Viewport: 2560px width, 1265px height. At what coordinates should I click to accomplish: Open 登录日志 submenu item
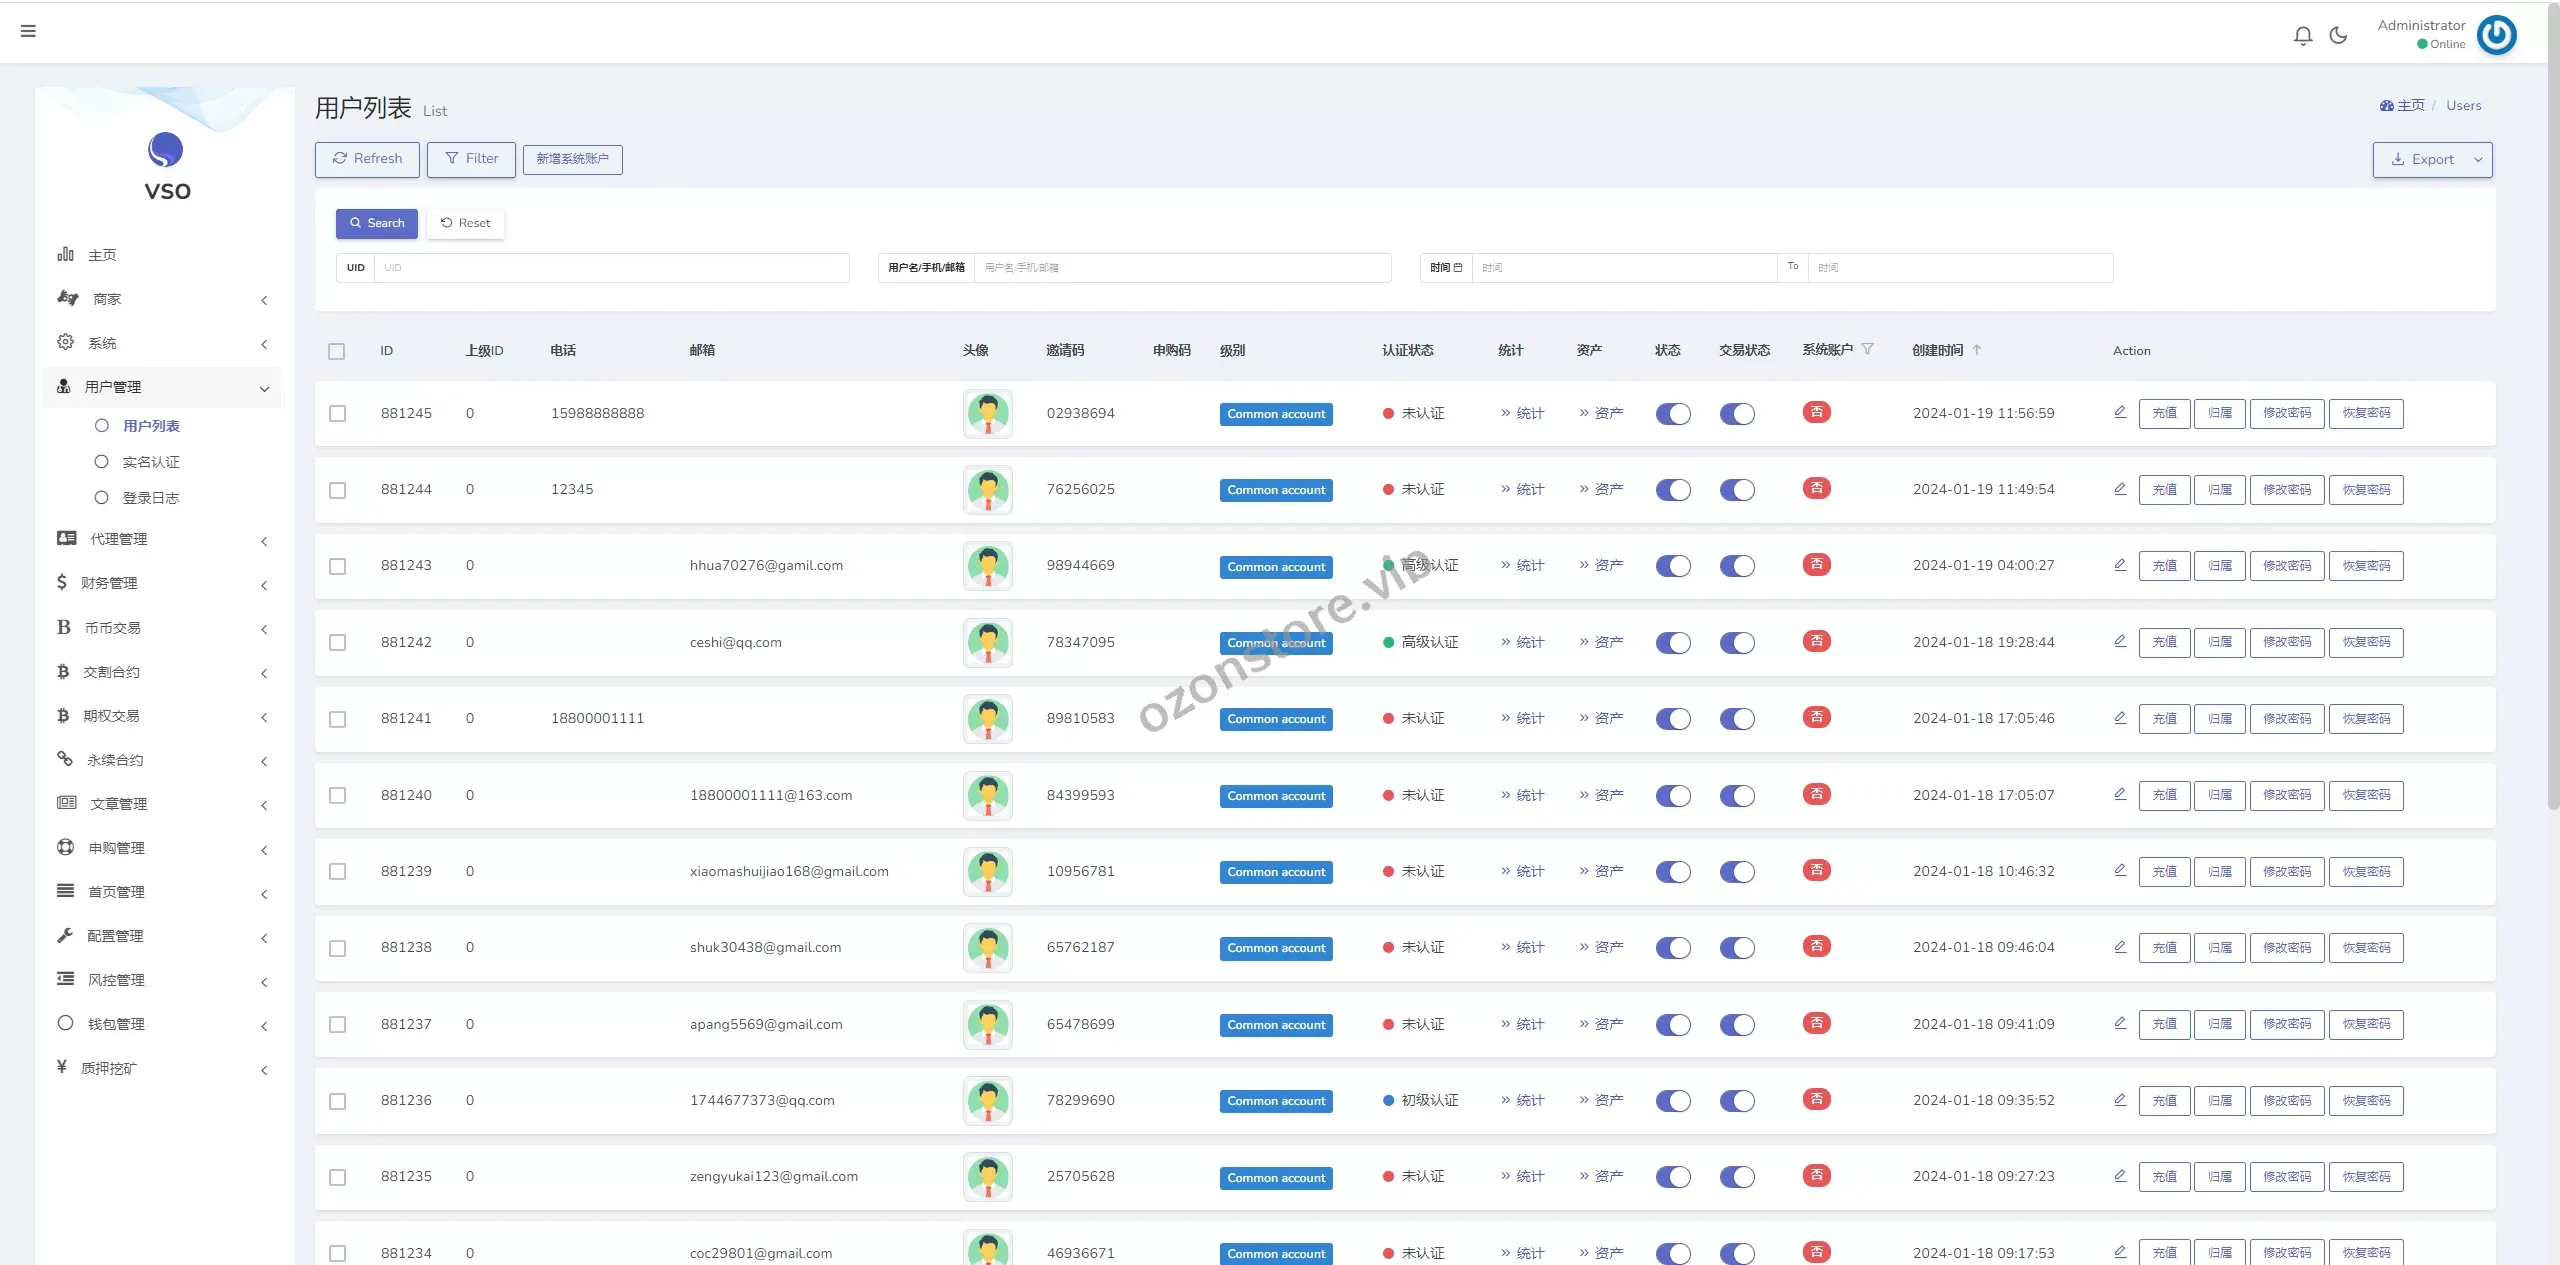[151, 498]
